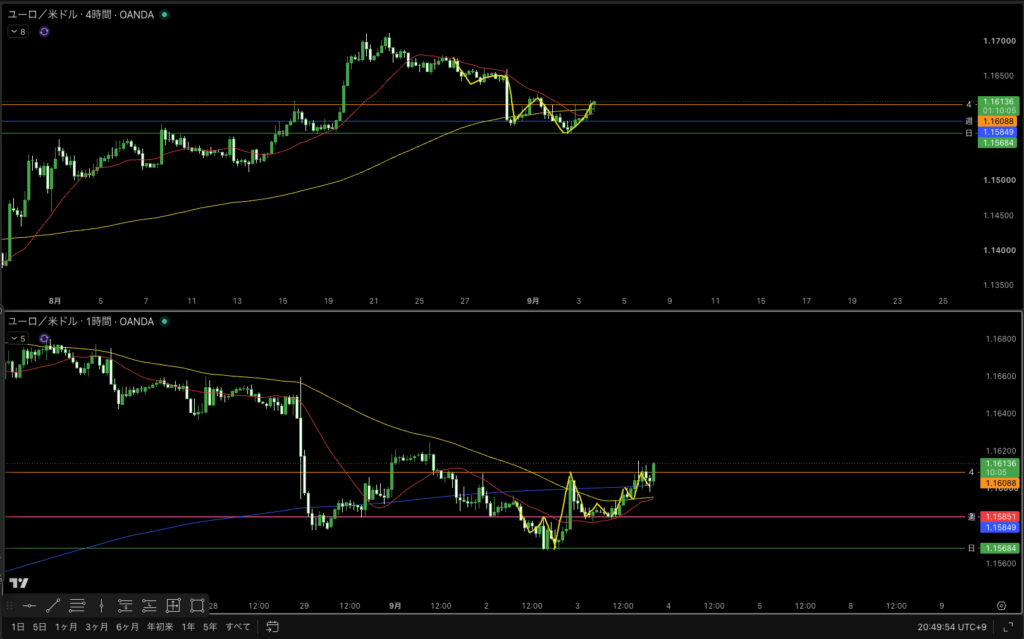
Task: Select the date and price range tool
Action: pos(173,606)
